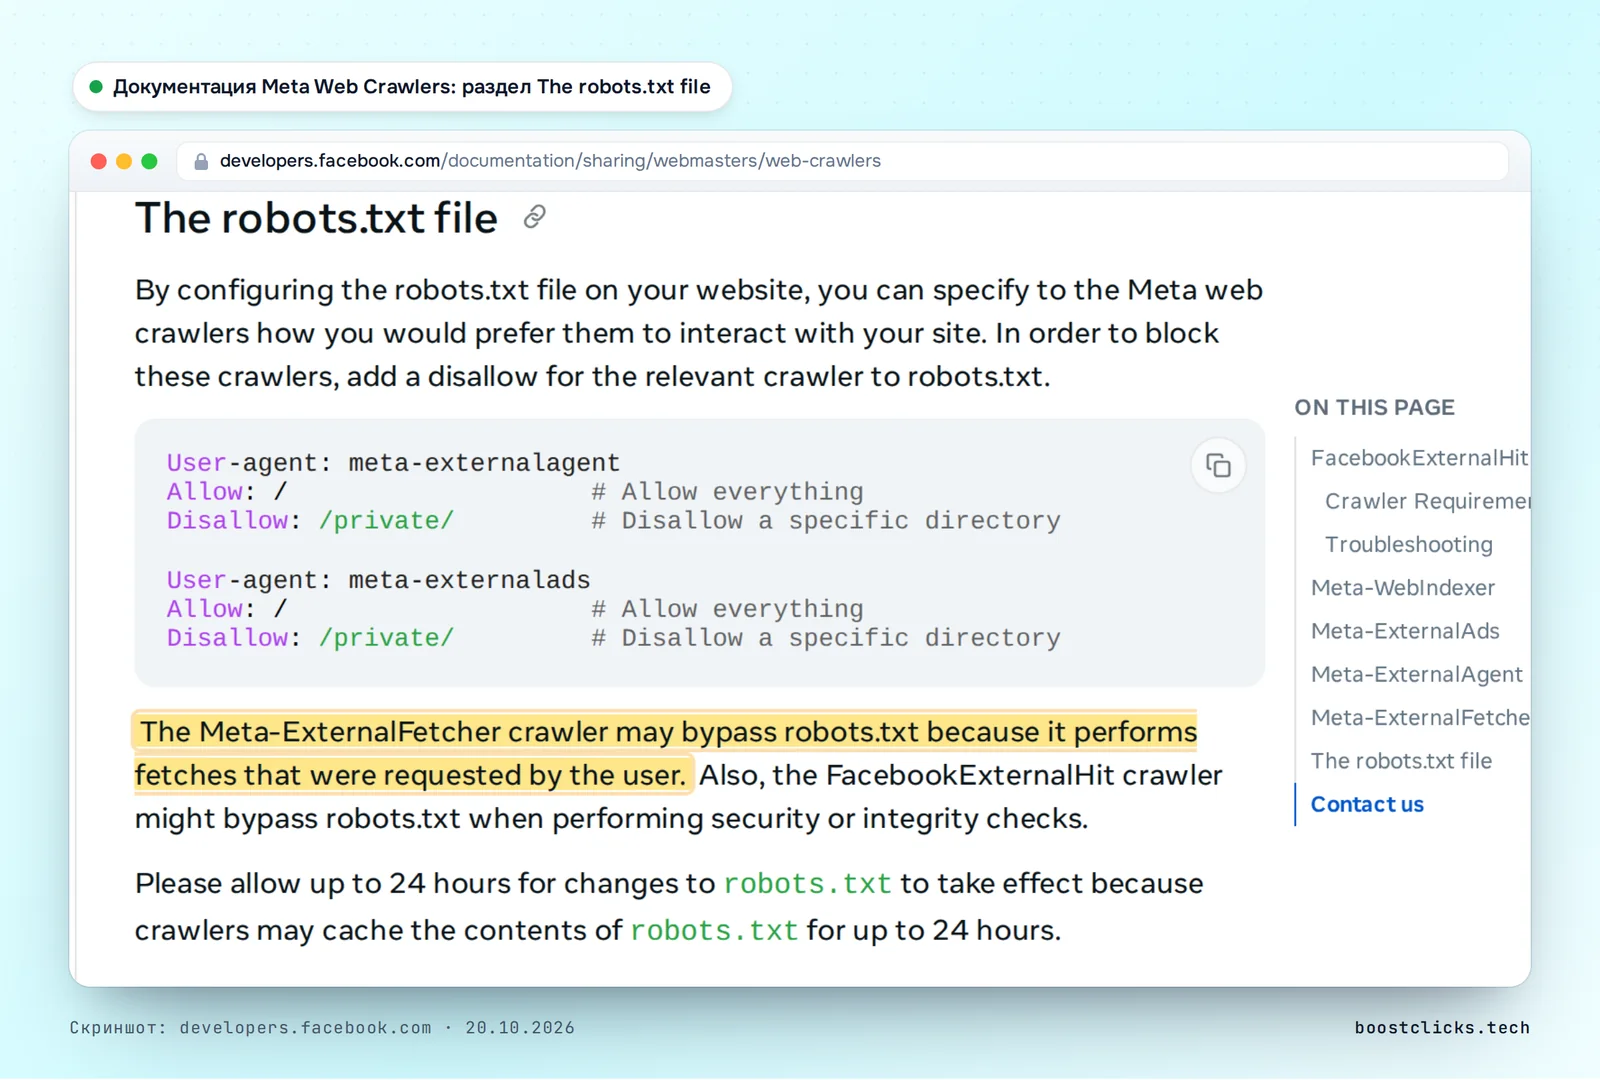
Task: Select 'The robots.txt file' sidebar link
Action: click(x=1401, y=761)
